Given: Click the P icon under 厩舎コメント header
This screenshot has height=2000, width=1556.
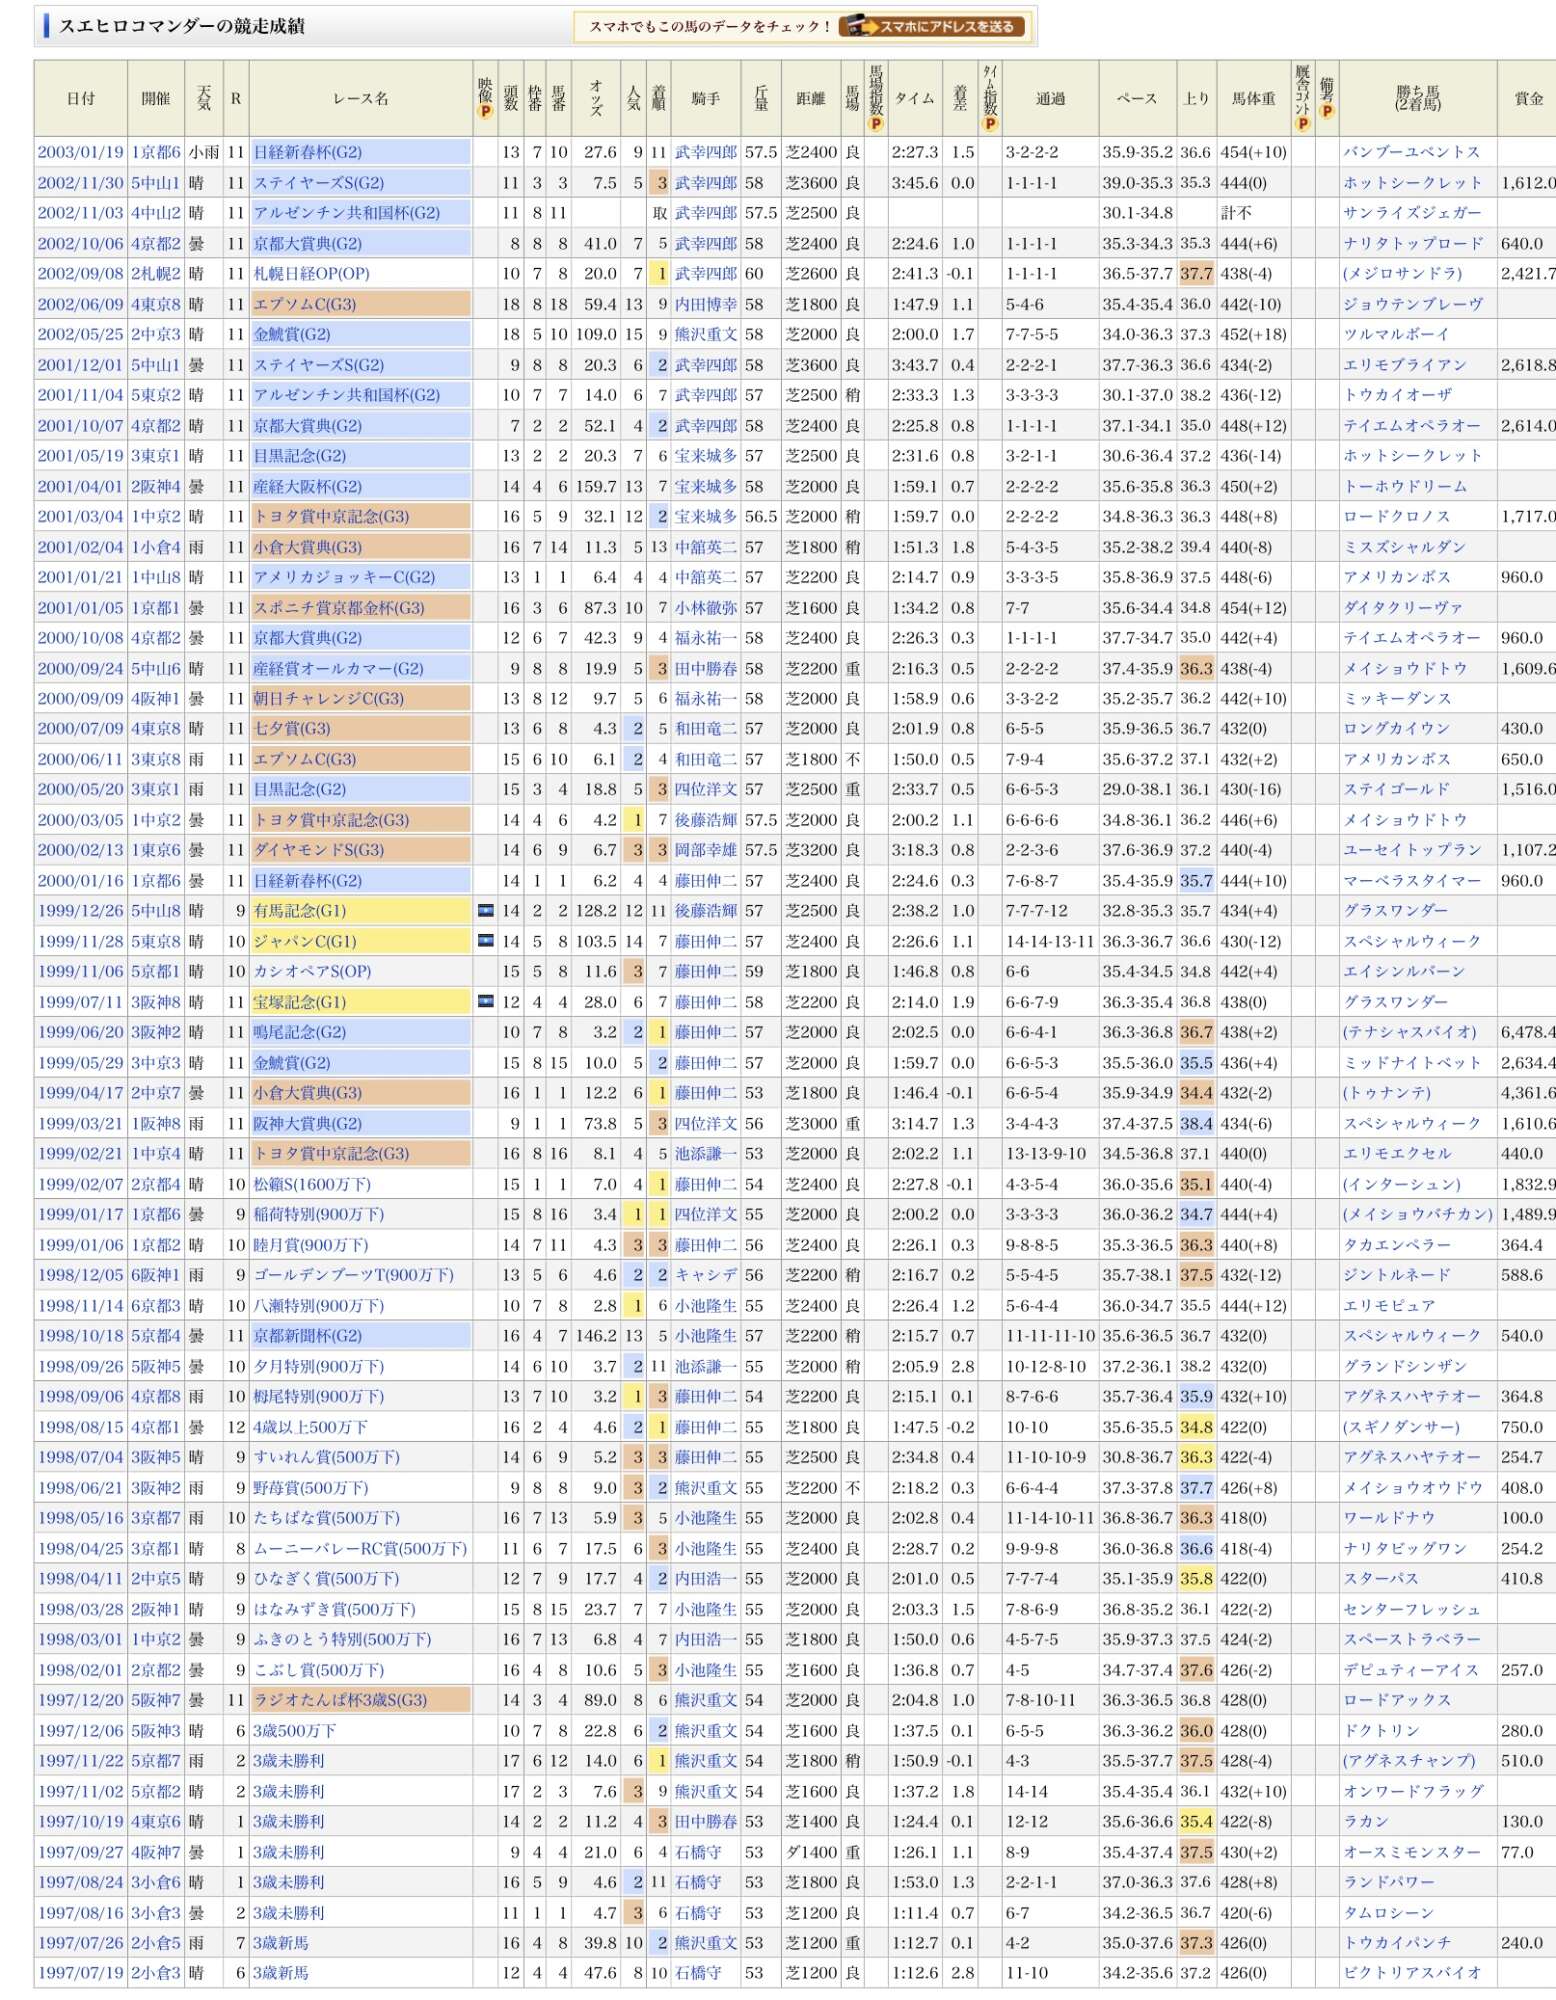Looking at the screenshot, I should tap(1302, 124).
